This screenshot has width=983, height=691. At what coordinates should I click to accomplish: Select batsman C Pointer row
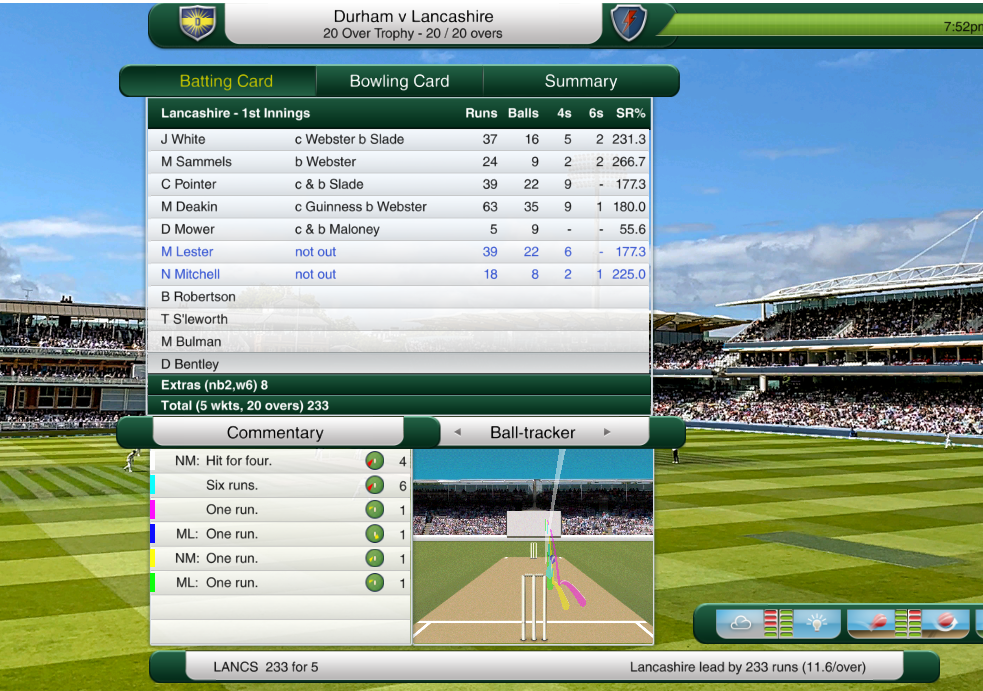[399, 184]
